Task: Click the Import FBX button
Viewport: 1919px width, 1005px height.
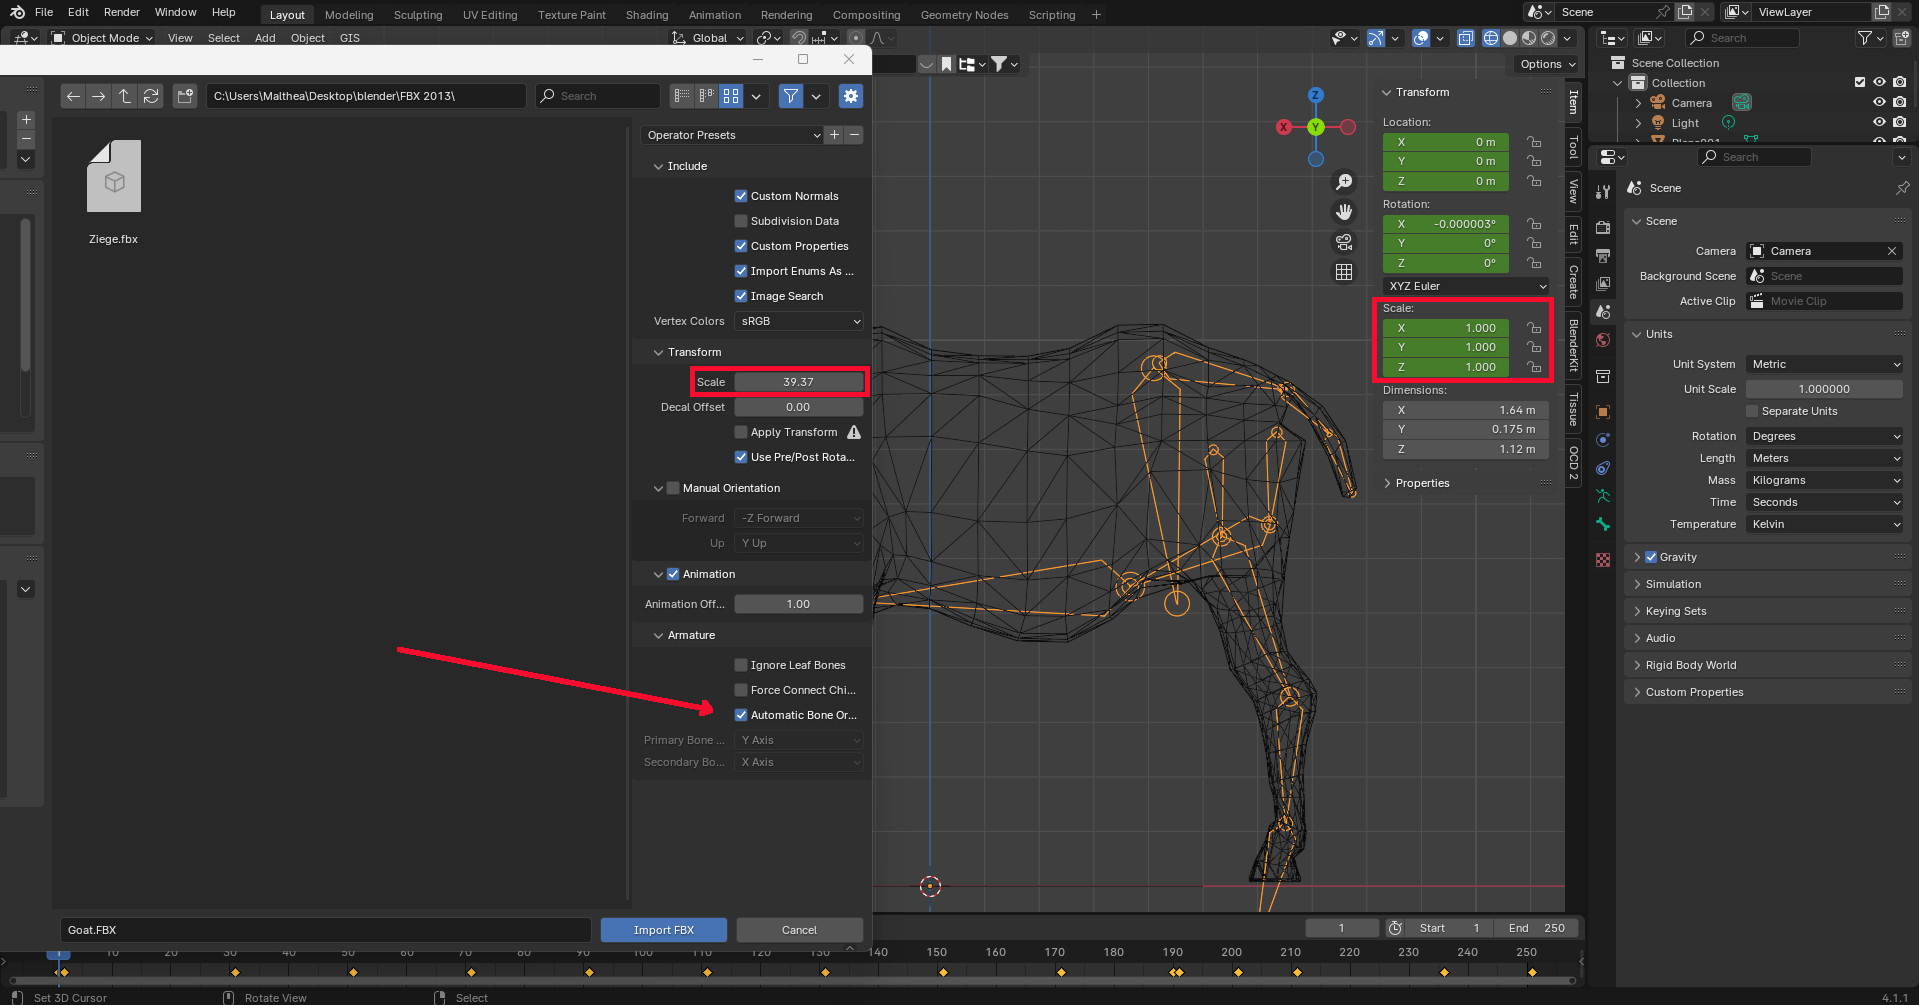Action: pyautogui.click(x=663, y=930)
